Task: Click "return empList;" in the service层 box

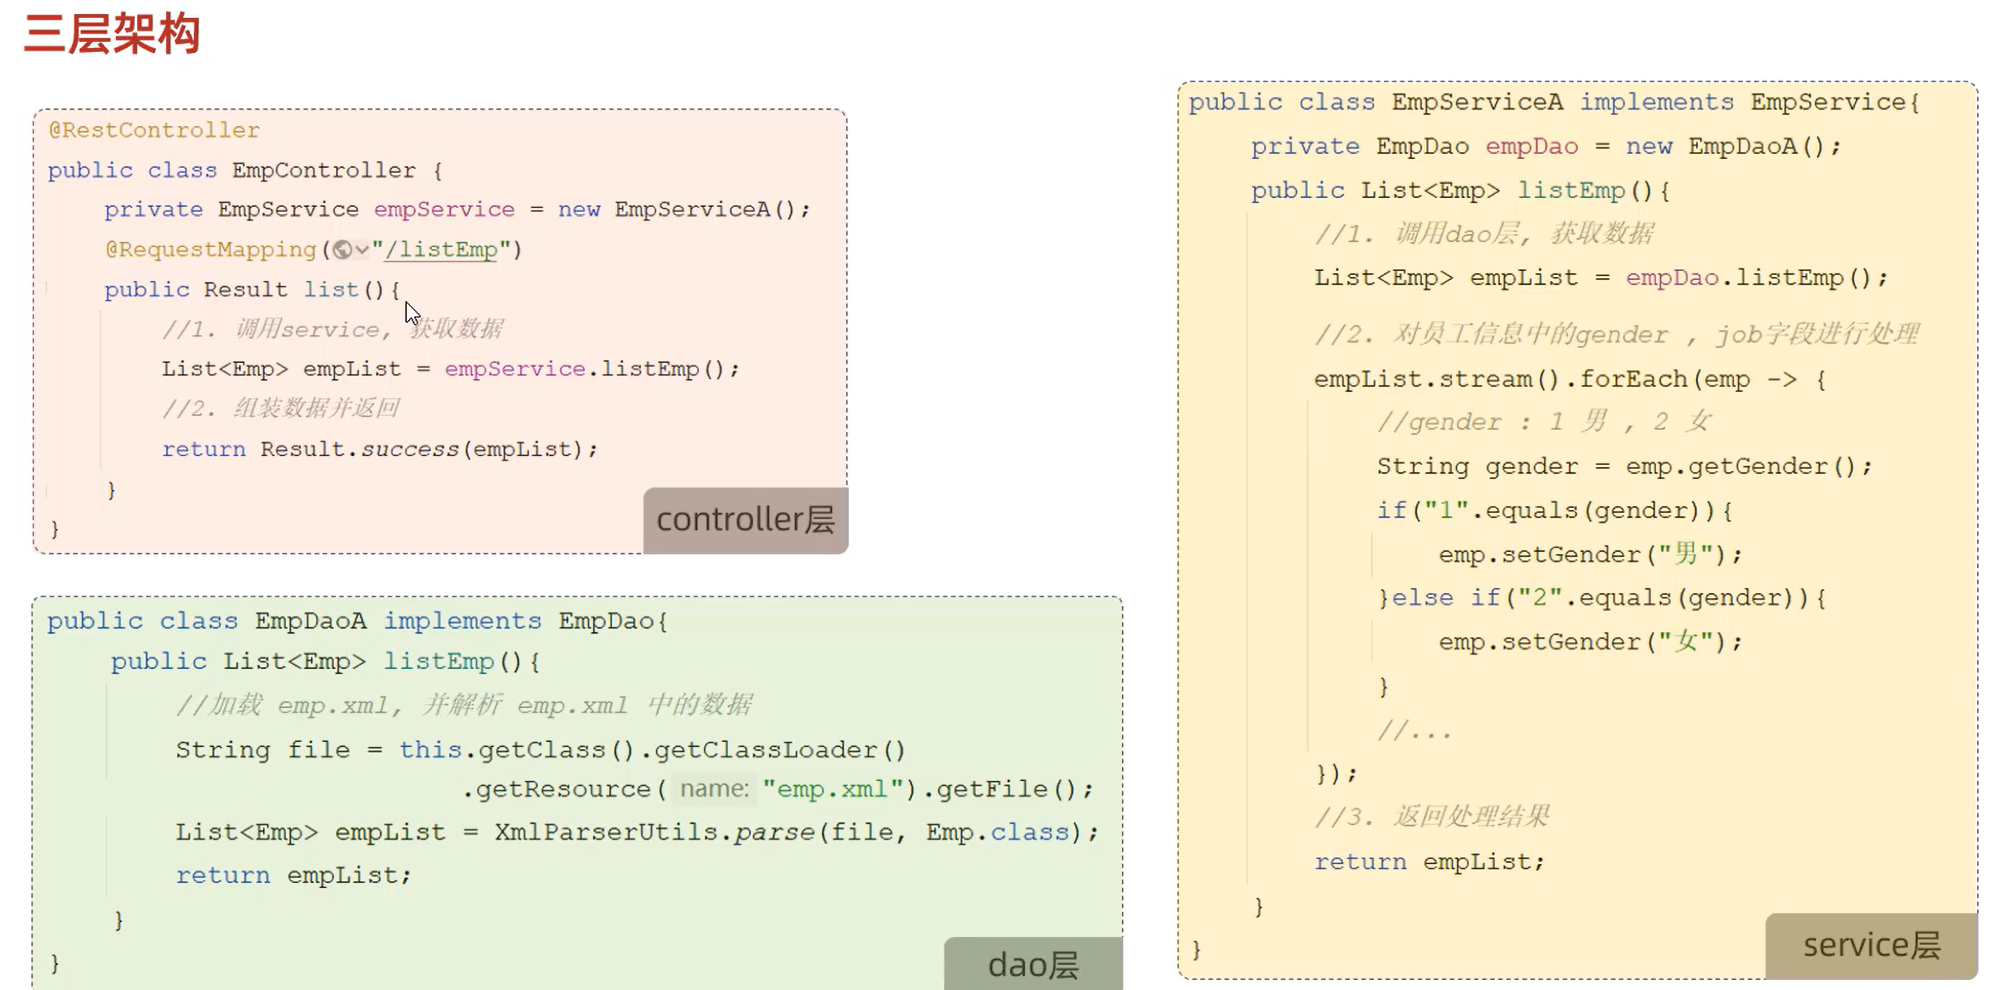Action: click(x=1429, y=861)
